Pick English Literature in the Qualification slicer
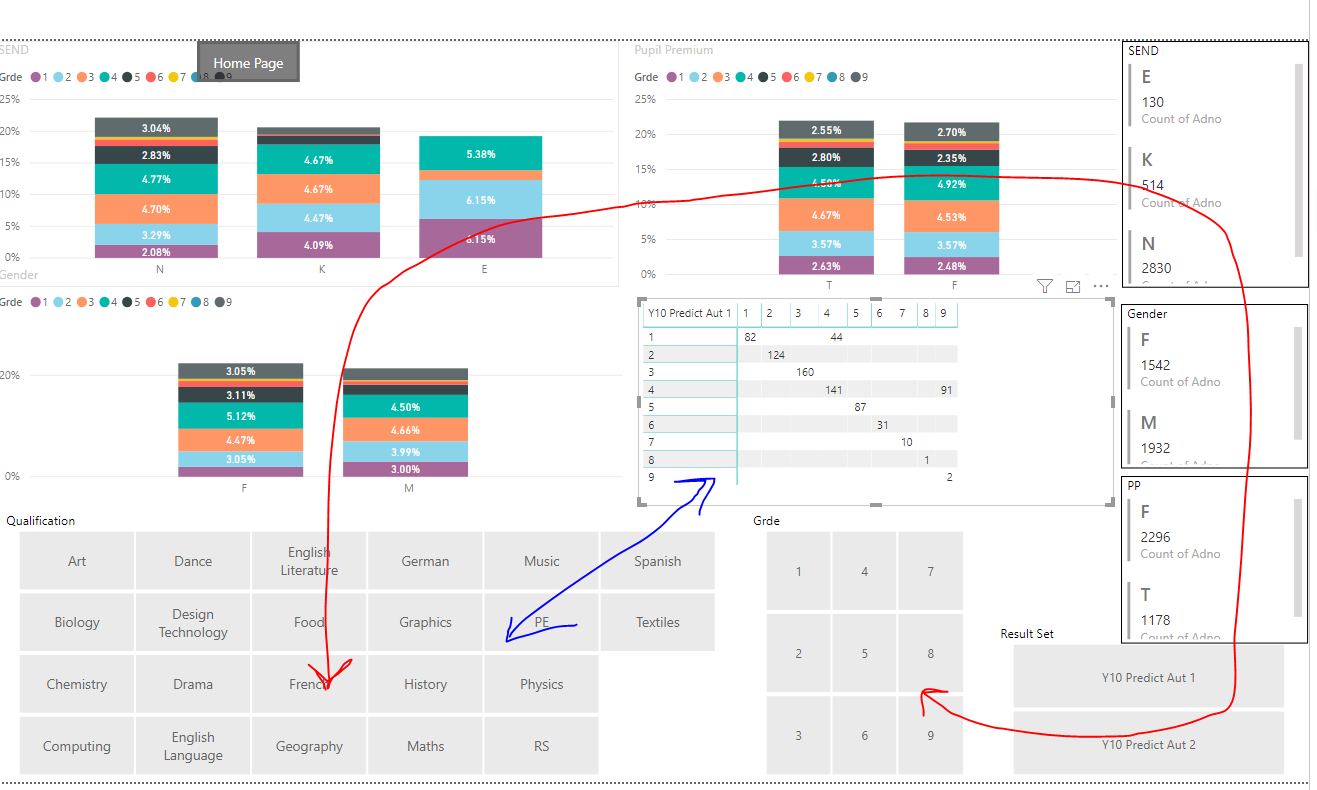This screenshot has width=1317, height=790. pyautogui.click(x=309, y=561)
